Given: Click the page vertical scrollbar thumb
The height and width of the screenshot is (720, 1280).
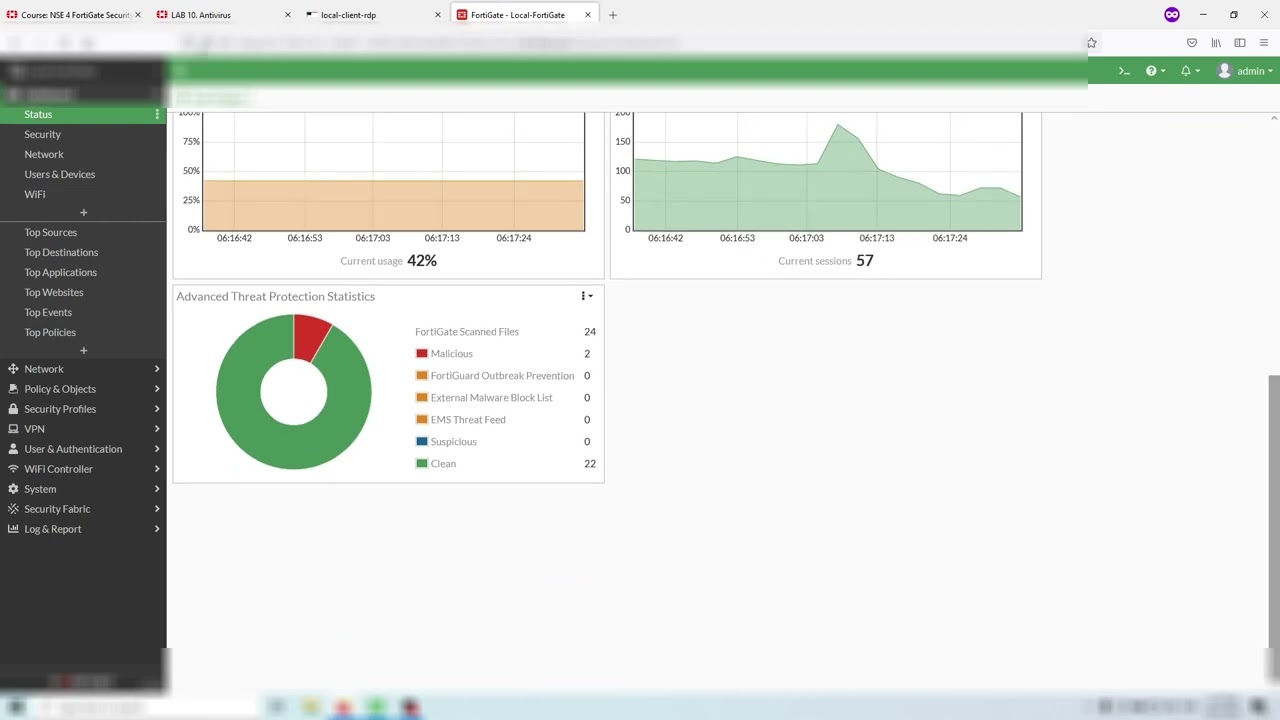Looking at the screenshot, I should tap(1274, 512).
